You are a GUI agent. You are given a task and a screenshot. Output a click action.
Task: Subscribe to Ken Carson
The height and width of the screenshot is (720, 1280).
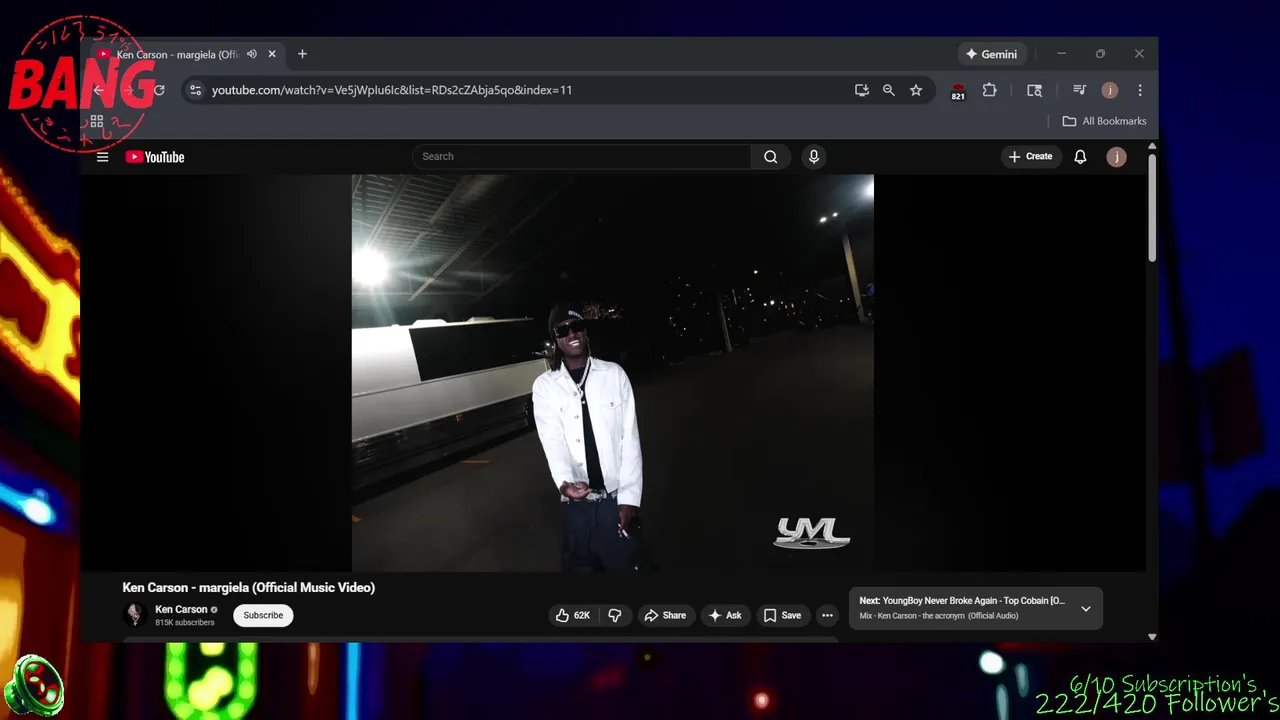pos(263,615)
